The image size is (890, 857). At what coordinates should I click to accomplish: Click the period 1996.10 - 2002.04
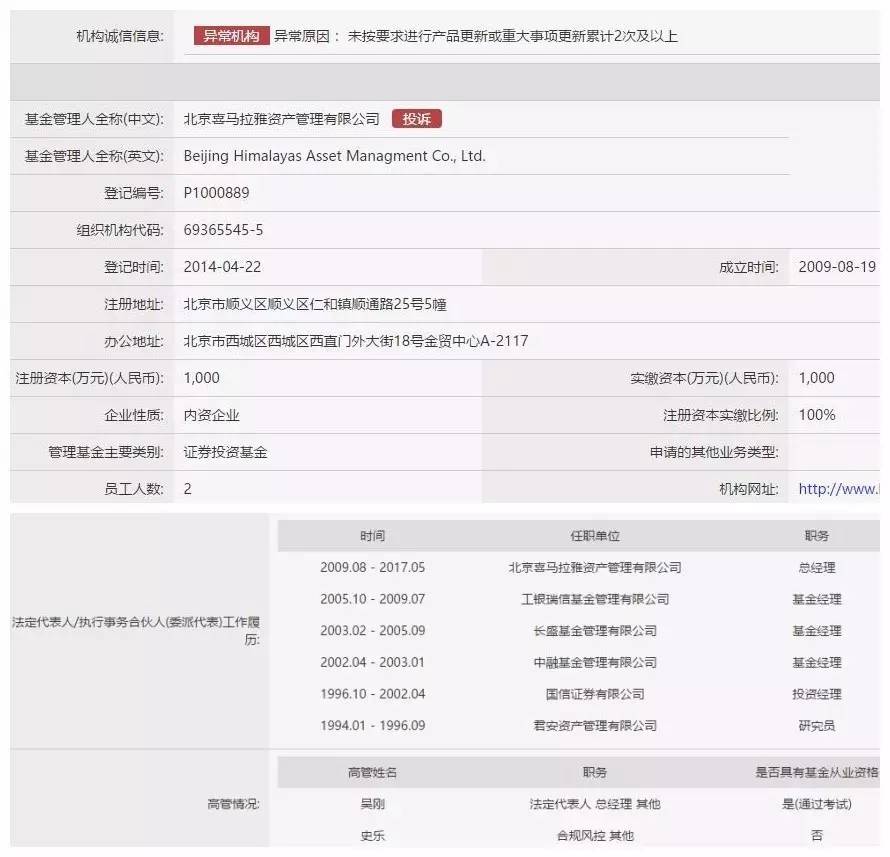(372, 694)
